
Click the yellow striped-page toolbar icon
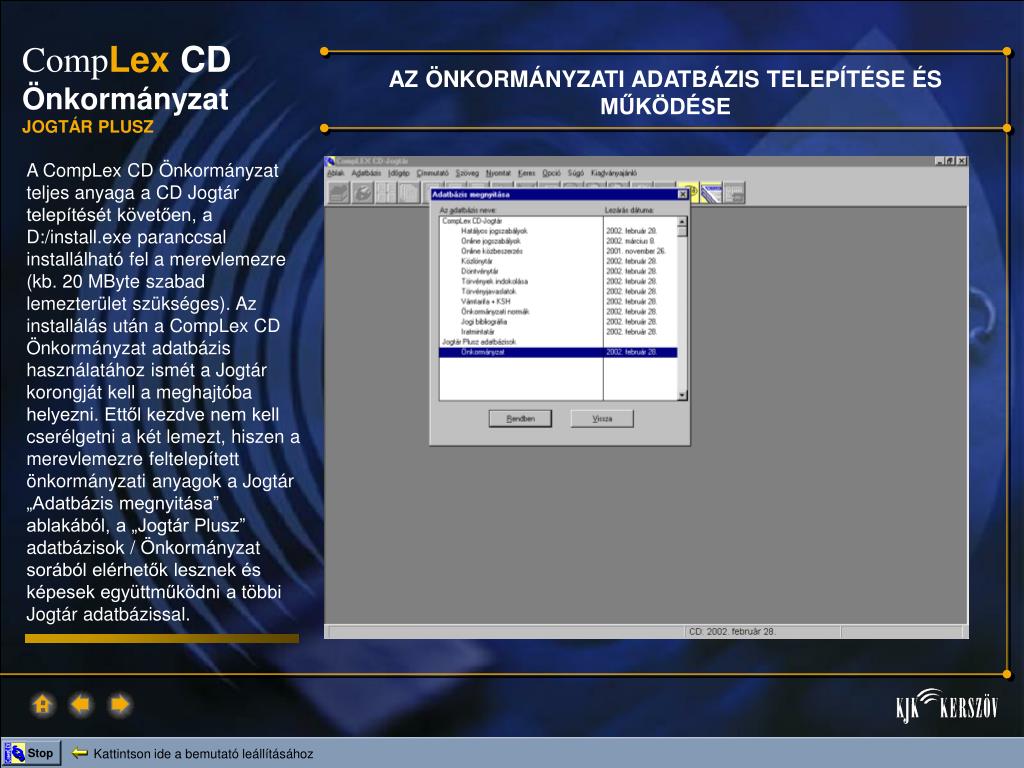point(711,193)
